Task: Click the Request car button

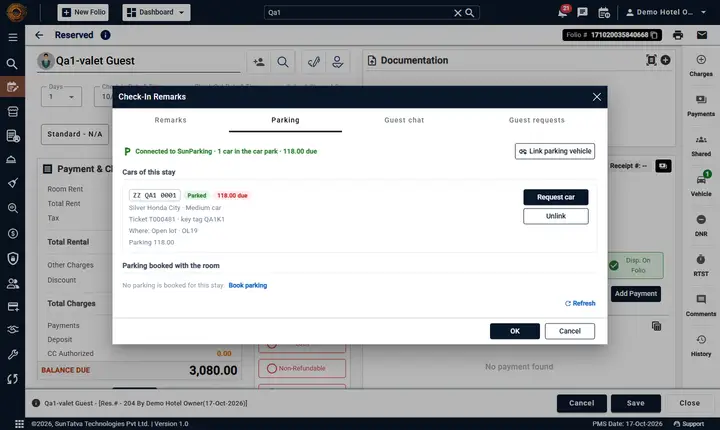Action: [x=556, y=197]
